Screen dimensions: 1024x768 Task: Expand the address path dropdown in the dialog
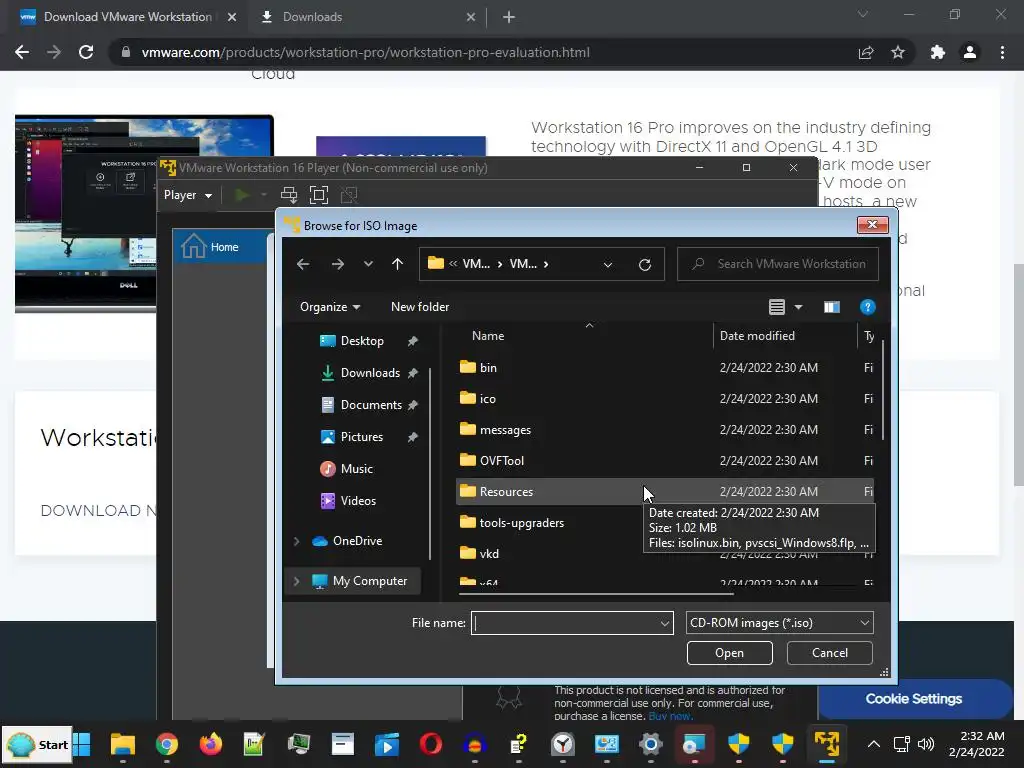pos(608,264)
